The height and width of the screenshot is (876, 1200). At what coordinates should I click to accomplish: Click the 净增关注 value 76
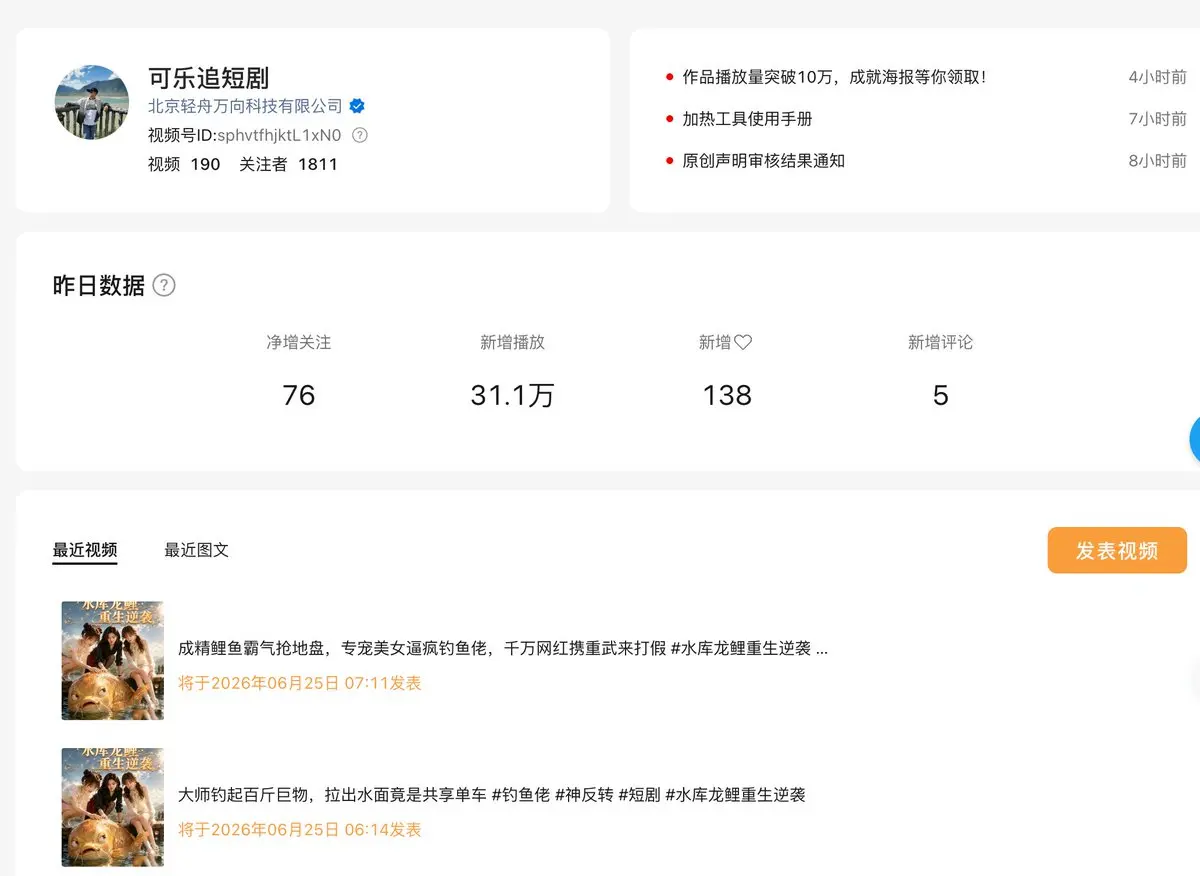pos(299,395)
